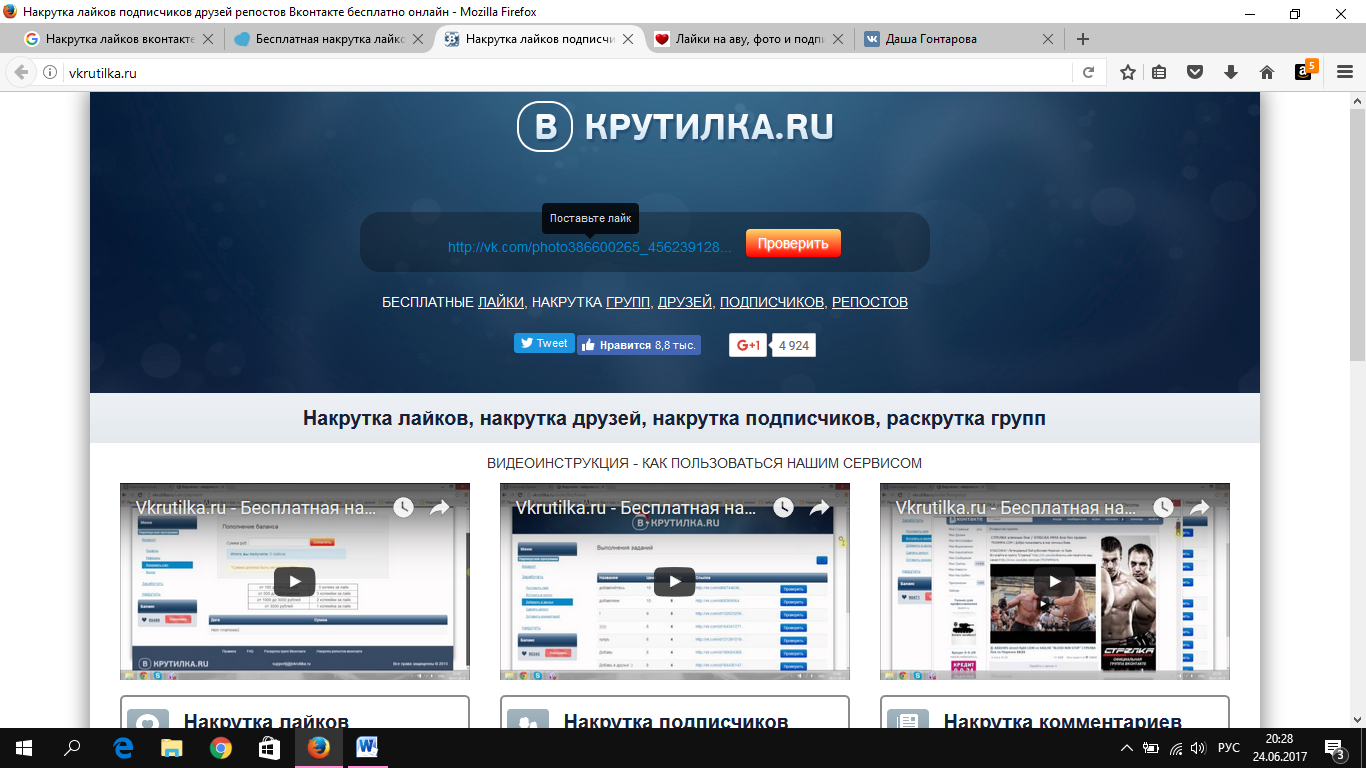
Task: Open the ЛАЙКИ link
Action: click(x=500, y=302)
